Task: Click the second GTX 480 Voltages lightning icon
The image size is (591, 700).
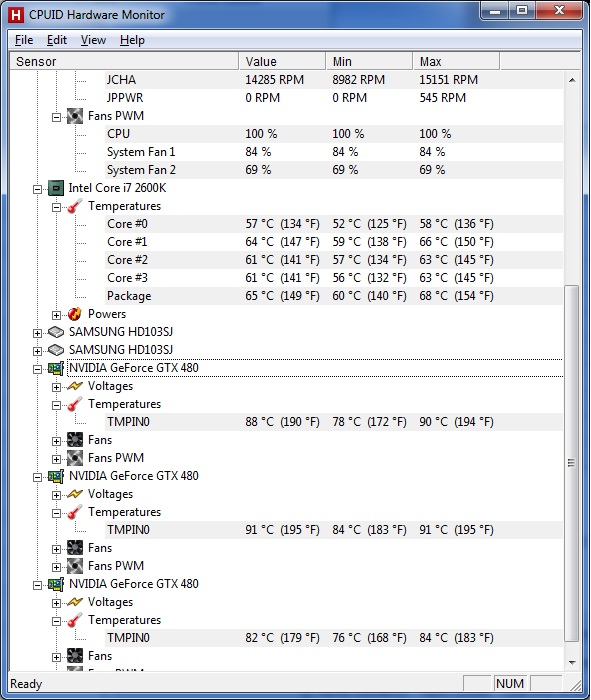Action: click(75, 494)
